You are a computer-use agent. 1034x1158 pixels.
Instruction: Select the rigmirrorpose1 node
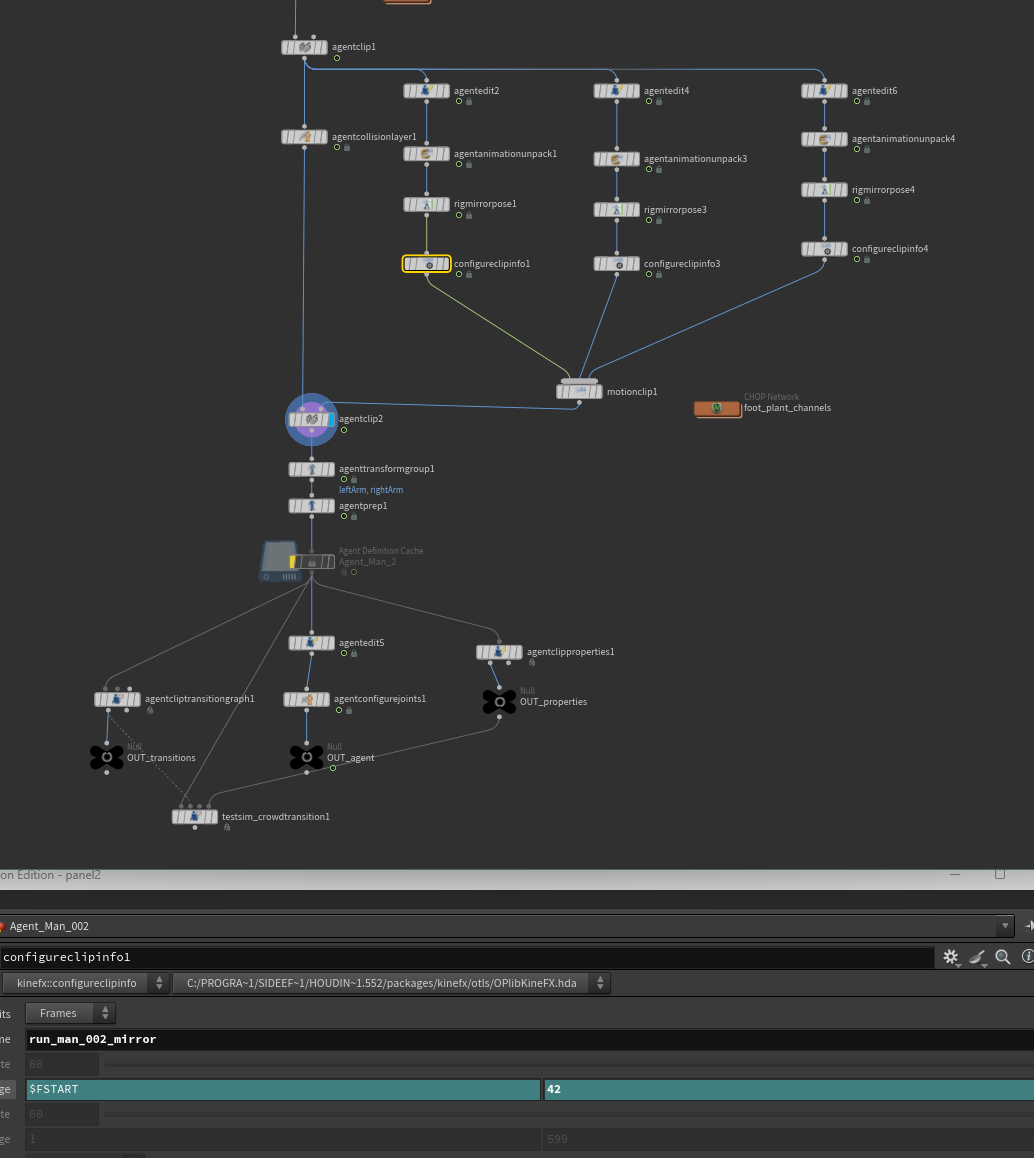tap(426, 204)
